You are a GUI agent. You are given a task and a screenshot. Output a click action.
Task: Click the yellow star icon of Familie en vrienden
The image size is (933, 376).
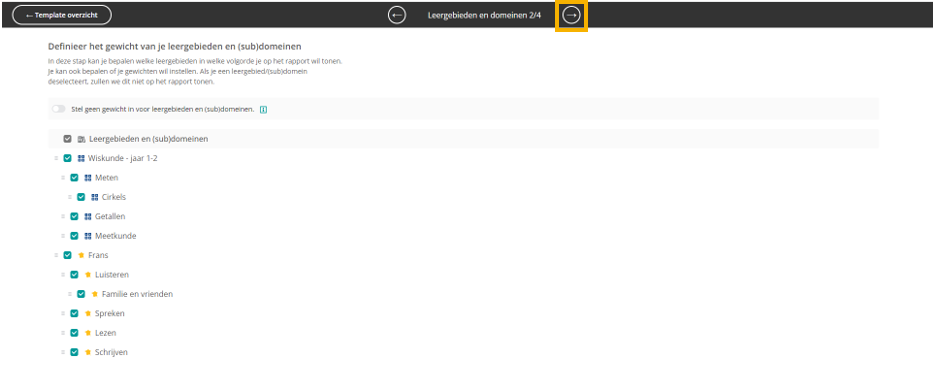(95, 294)
